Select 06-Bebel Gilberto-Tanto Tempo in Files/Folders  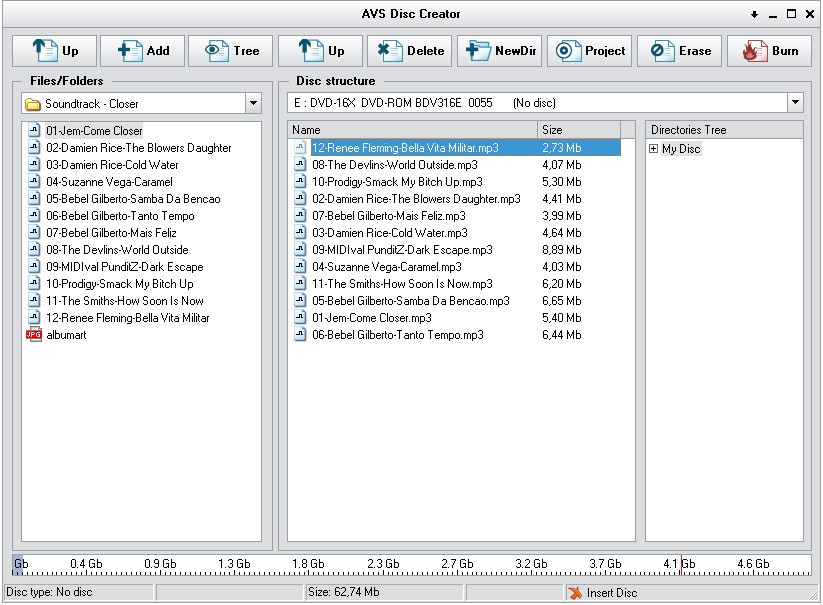pos(120,216)
